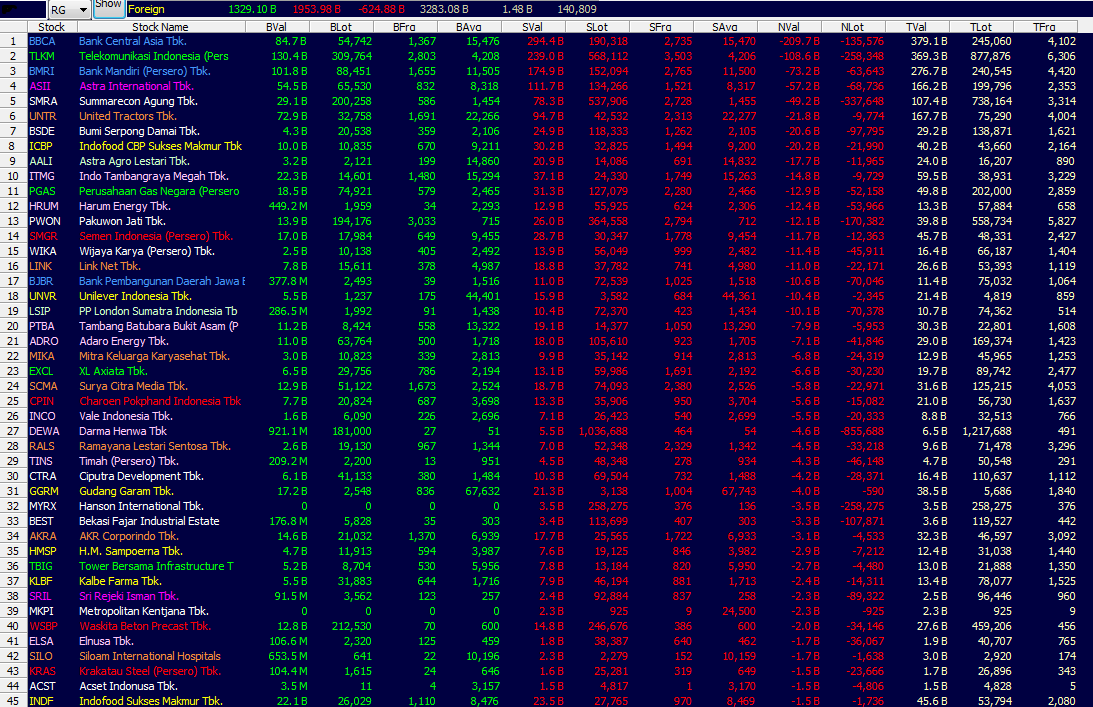The image size is (1093, 707).
Task: Sort by the BFrq column header
Action: pyautogui.click(x=404, y=27)
